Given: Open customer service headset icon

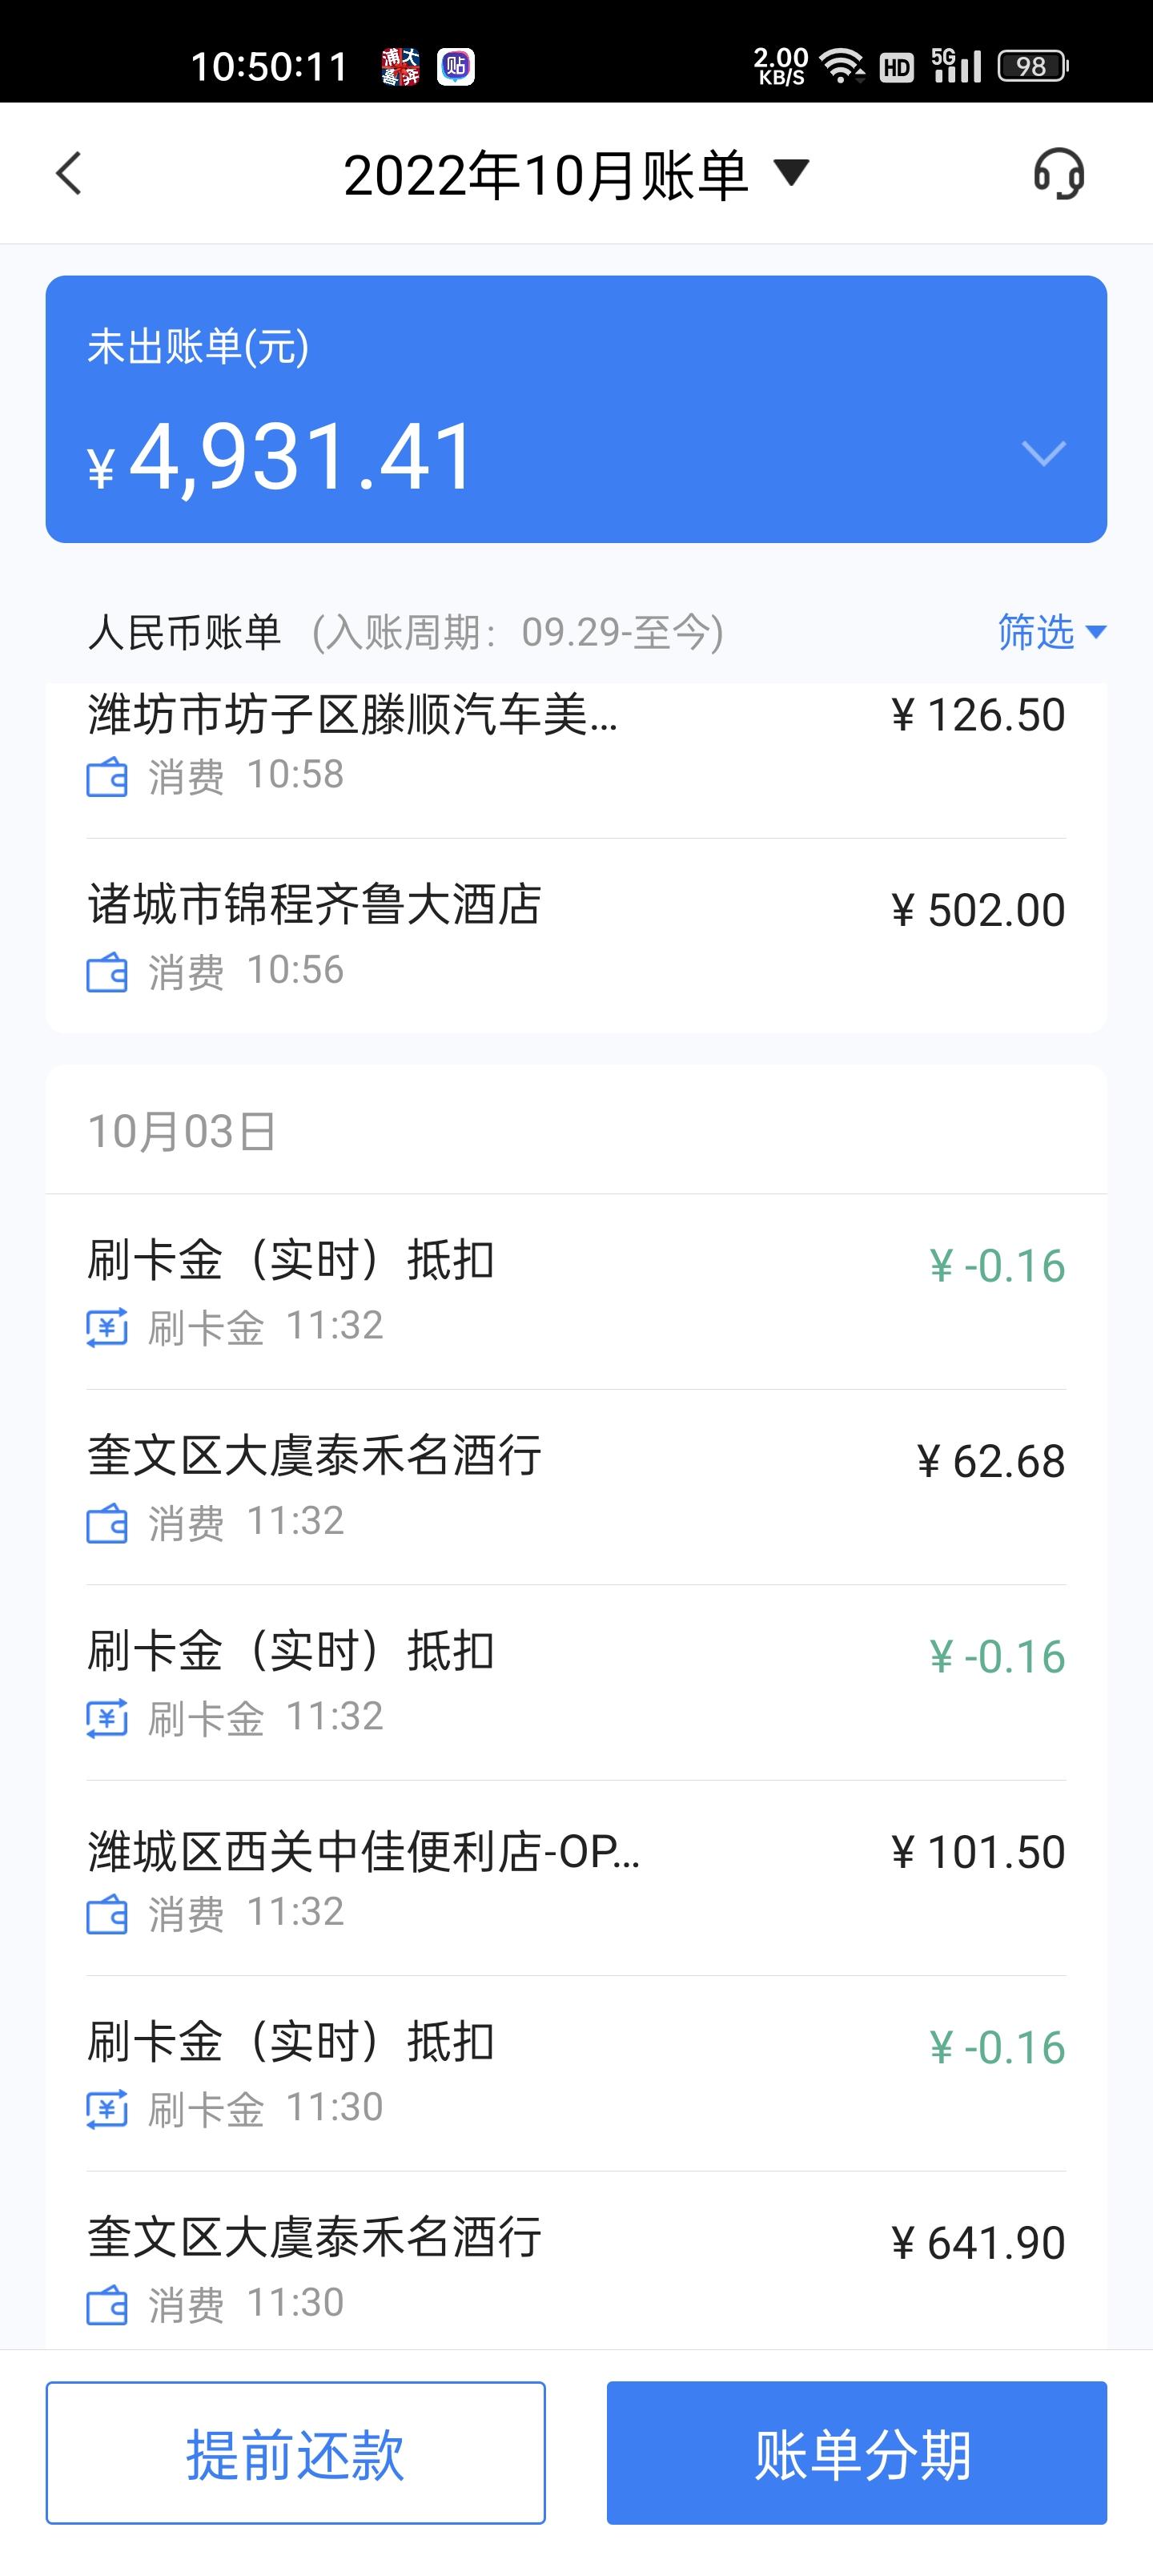Looking at the screenshot, I should point(1059,174).
